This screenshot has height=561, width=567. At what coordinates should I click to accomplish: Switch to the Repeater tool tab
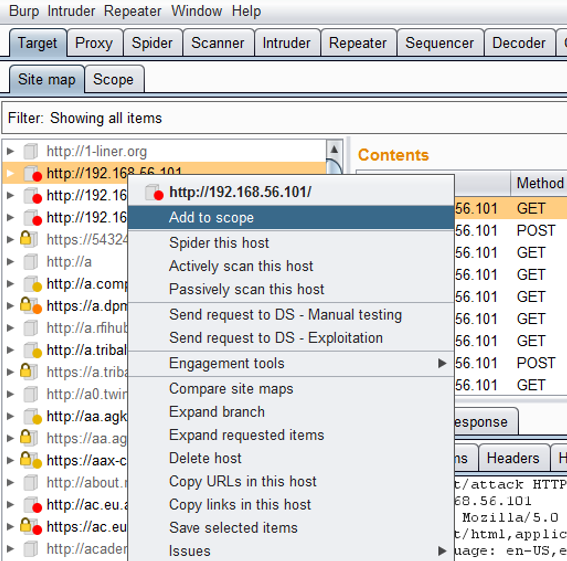358,43
